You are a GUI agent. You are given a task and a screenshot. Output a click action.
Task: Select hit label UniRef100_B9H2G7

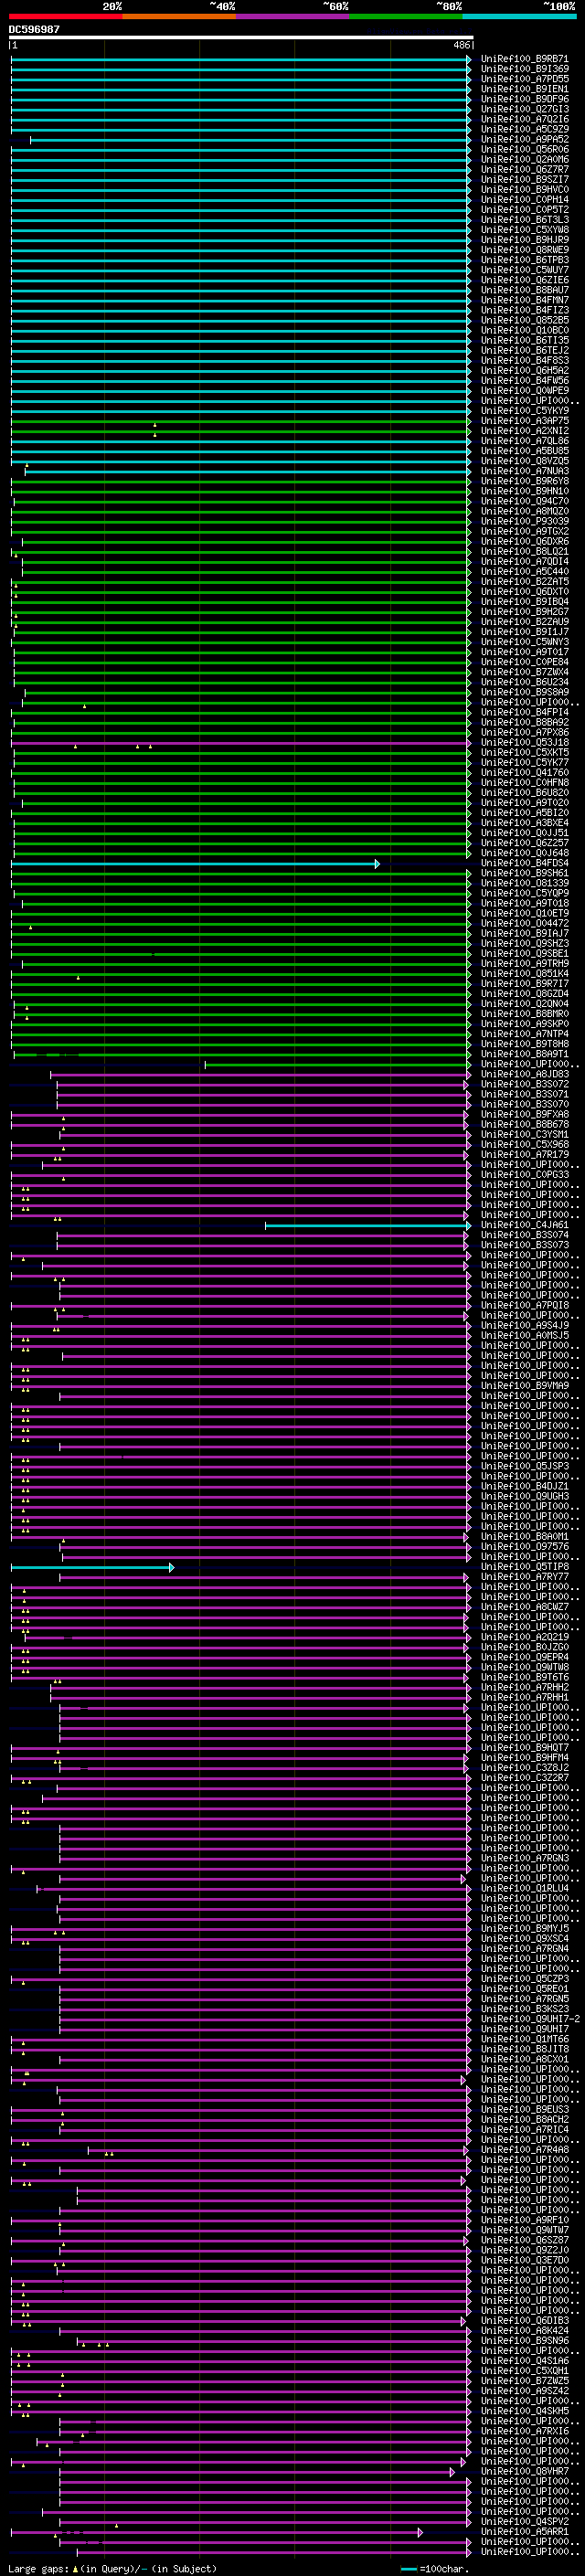pyautogui.click(x=525, y=612)
